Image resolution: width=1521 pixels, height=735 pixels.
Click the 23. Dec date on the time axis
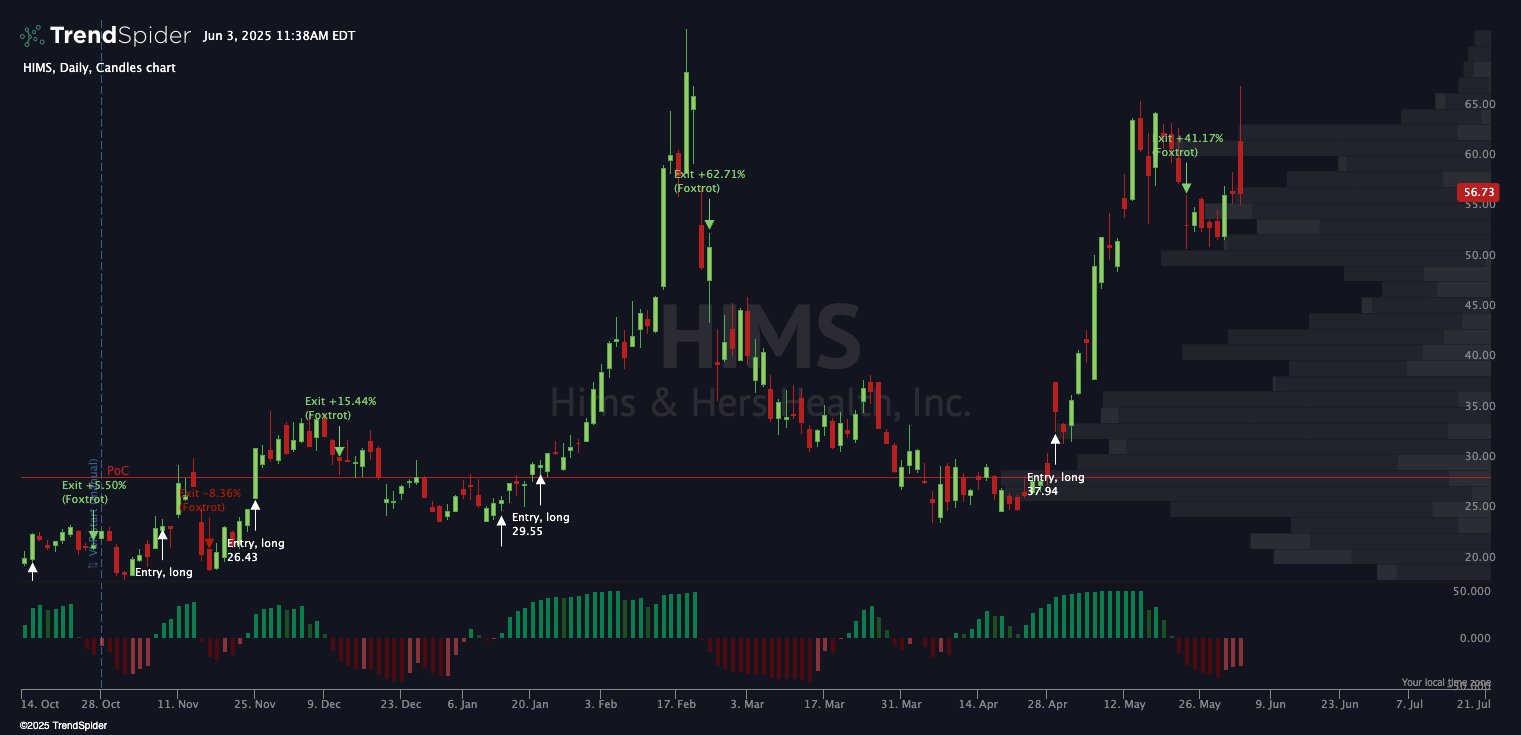pos(400,704)
